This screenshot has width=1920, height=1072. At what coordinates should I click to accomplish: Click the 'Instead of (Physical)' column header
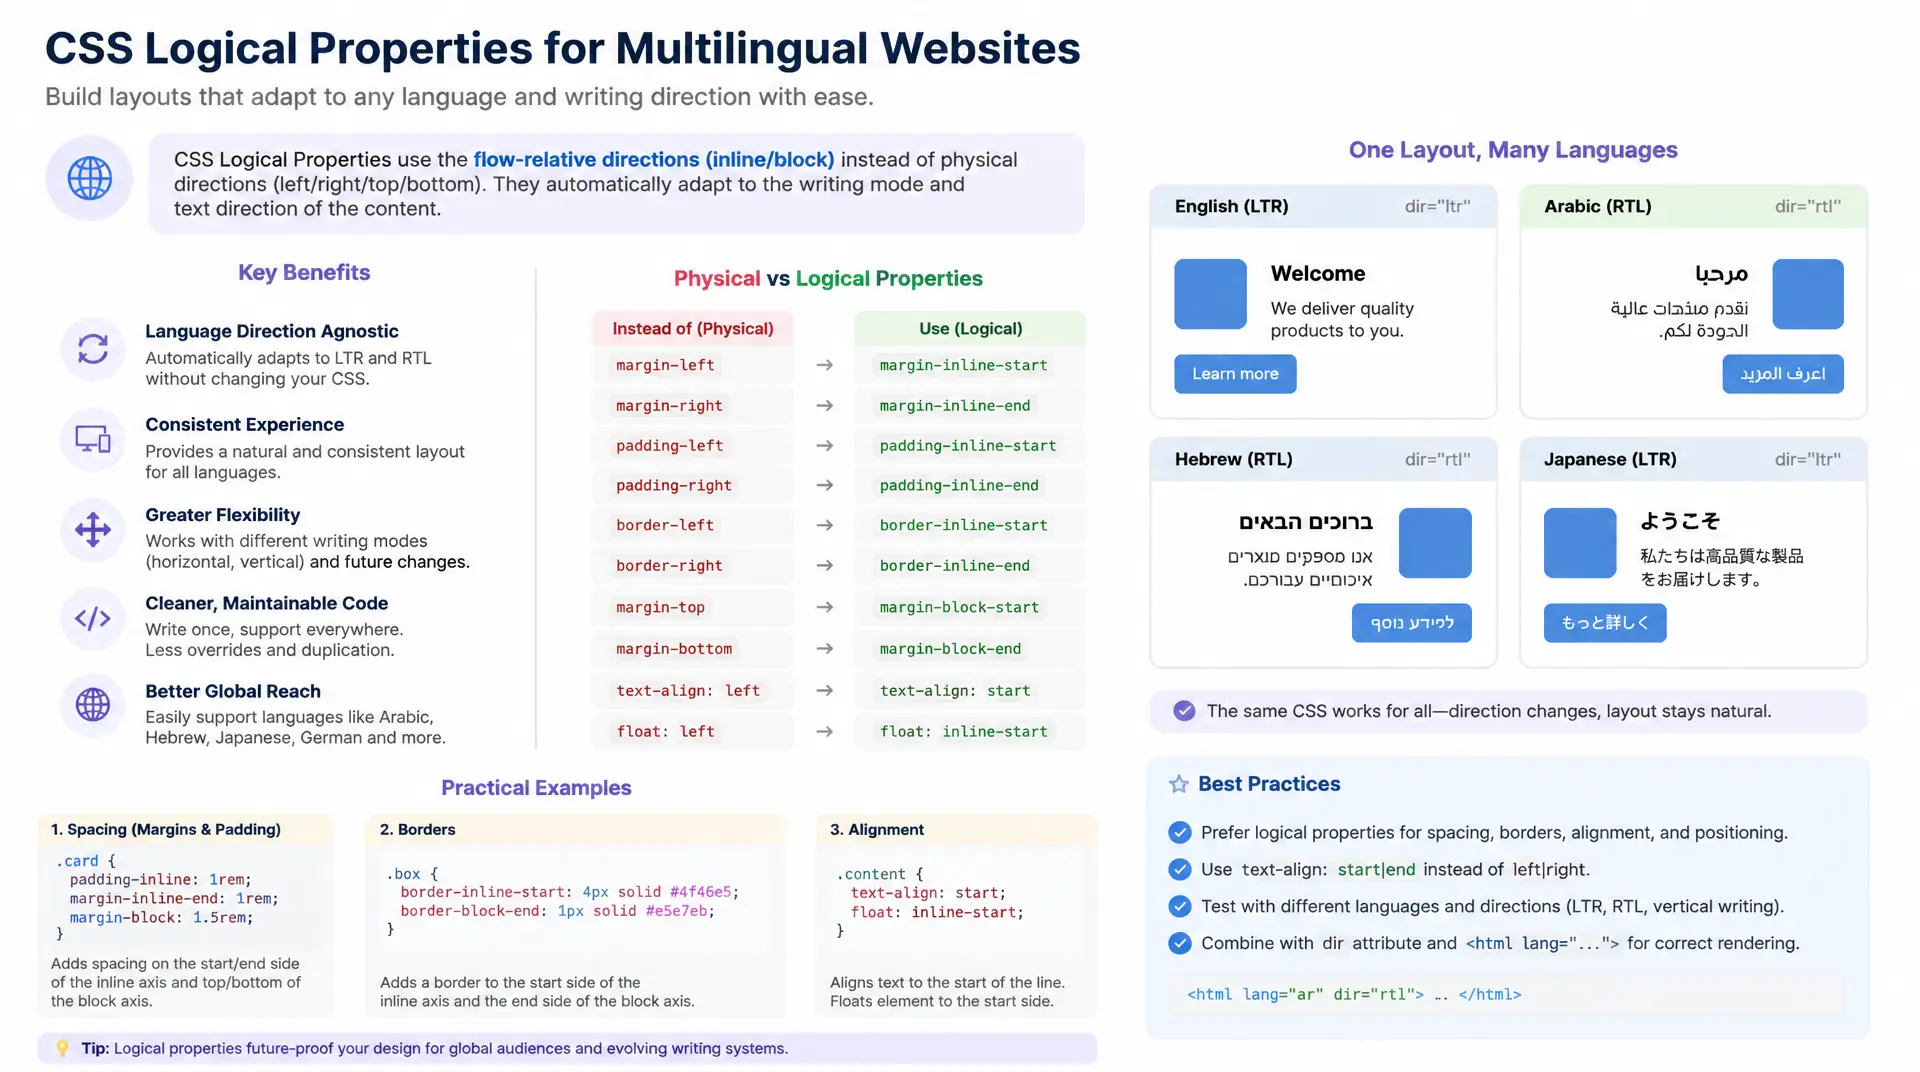pos(693,329)
